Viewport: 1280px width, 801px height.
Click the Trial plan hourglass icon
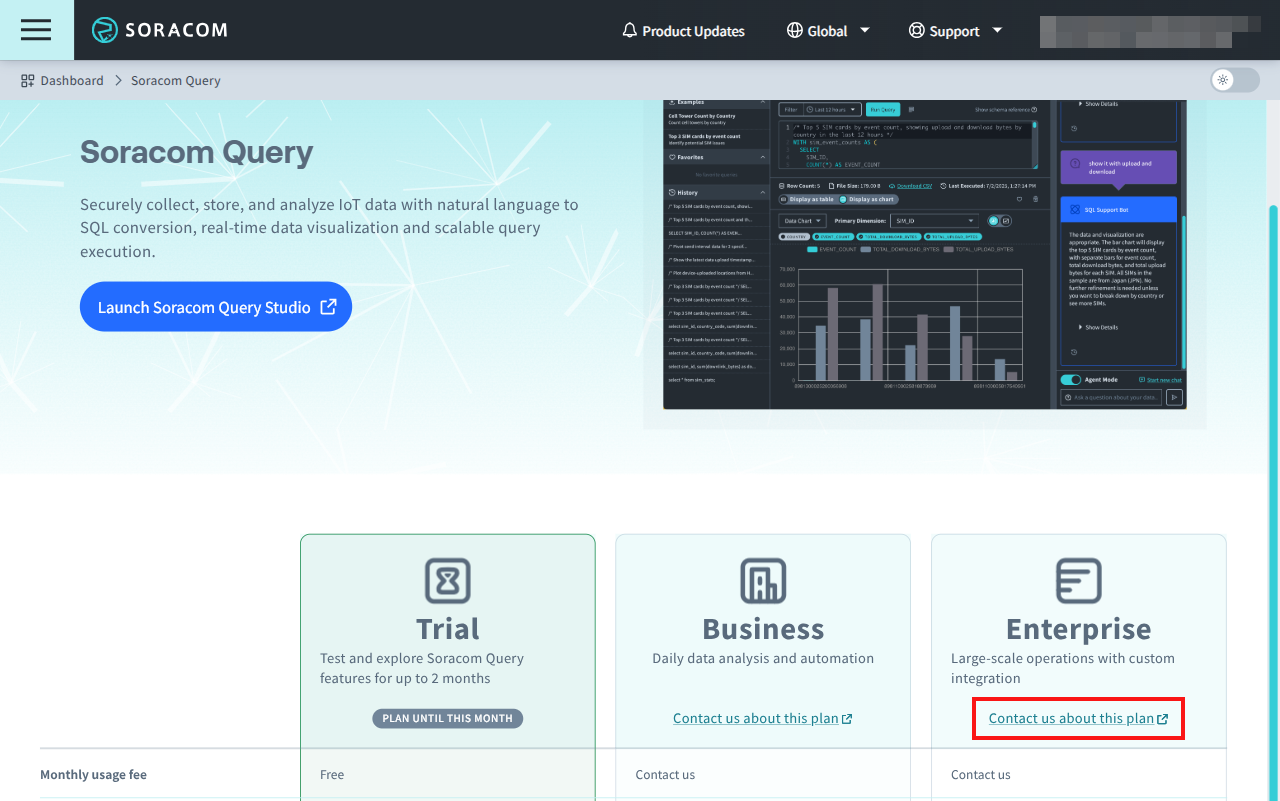click(447, 580)
